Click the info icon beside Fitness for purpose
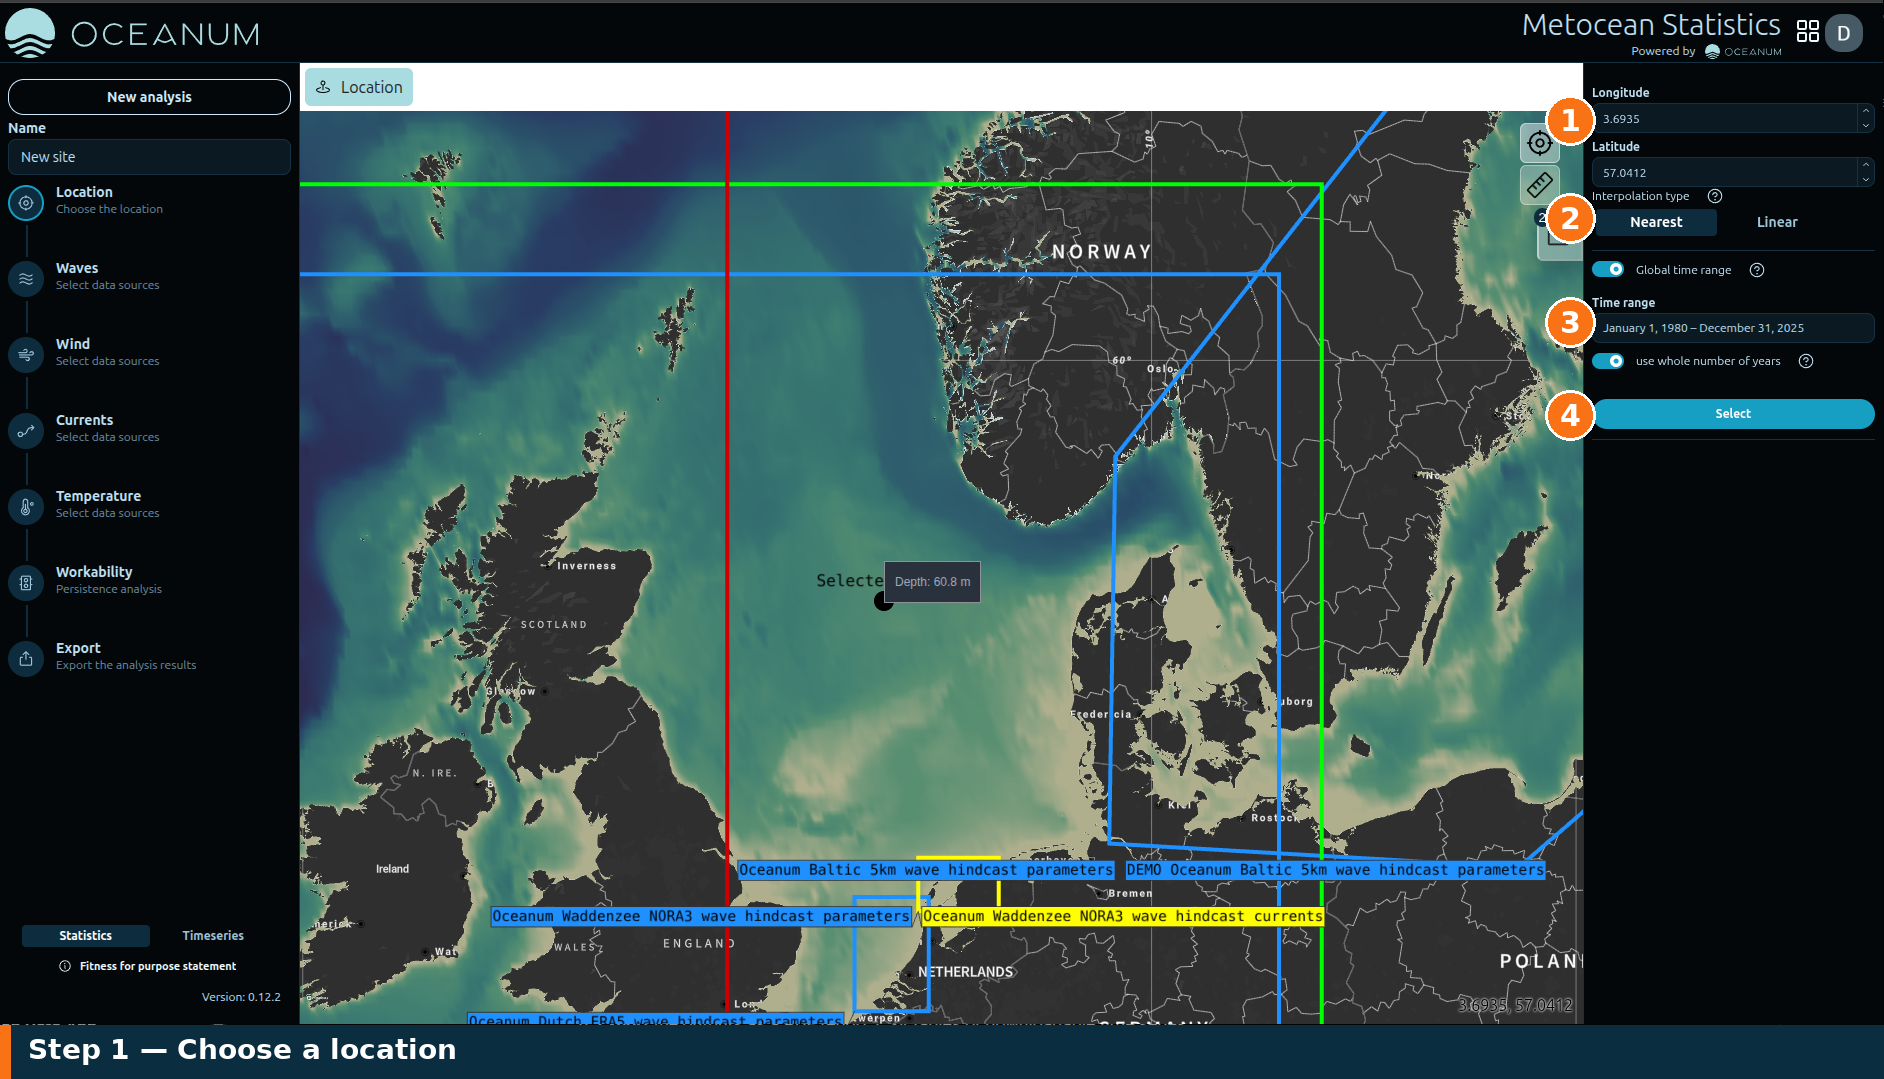 65,966
